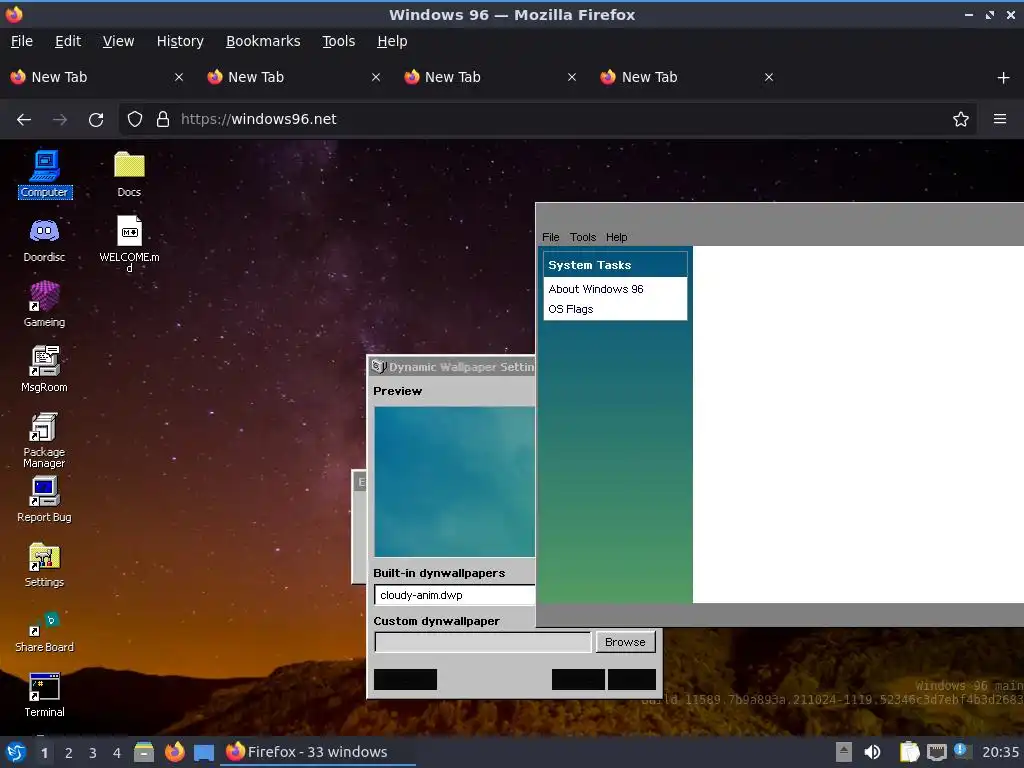Launch the Share Board shortcut

pyautogui.click(x=44, y=631)
